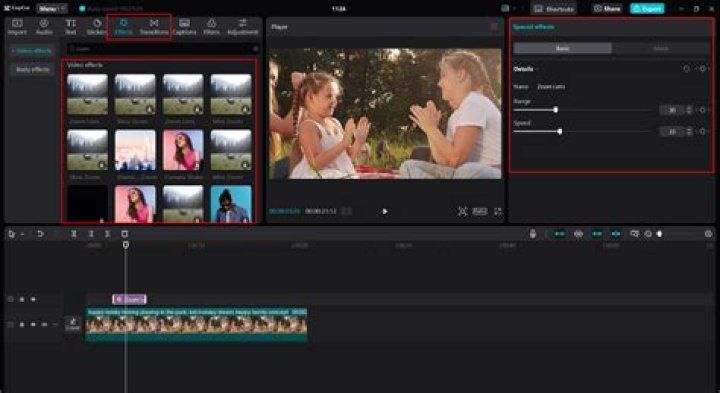Mute the main video track
Image resolution: width=720 pixels, height=393 pixels.
coord(44,325)
